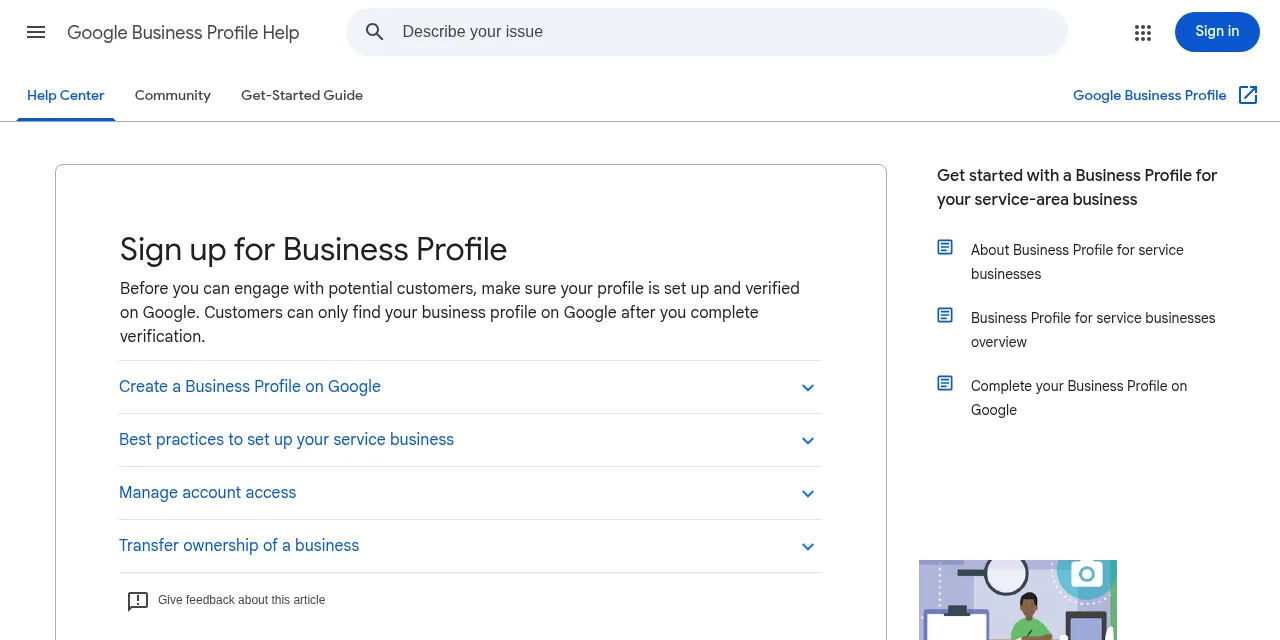Image resolution: width=1280 pixels, height=640 pixels.
Task: Click the external link icon beside Google Business Profile
Action: 1248,95
